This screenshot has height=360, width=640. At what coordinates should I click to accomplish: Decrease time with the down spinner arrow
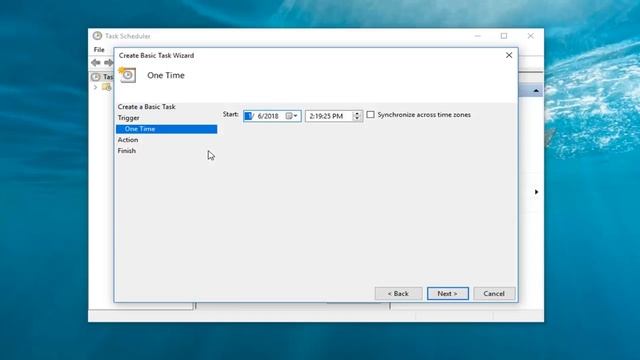(357, 118)
